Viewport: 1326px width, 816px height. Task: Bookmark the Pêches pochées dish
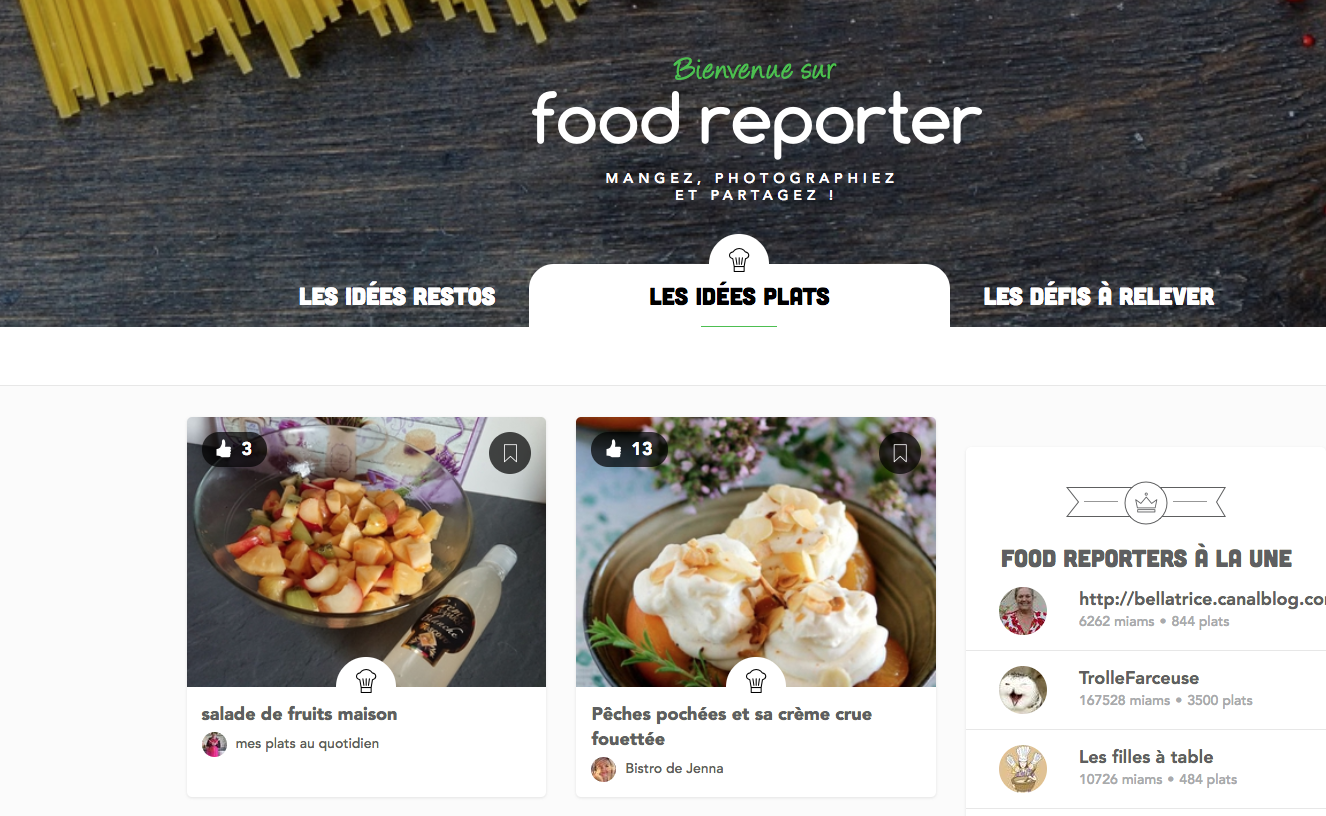coord(899,453)
